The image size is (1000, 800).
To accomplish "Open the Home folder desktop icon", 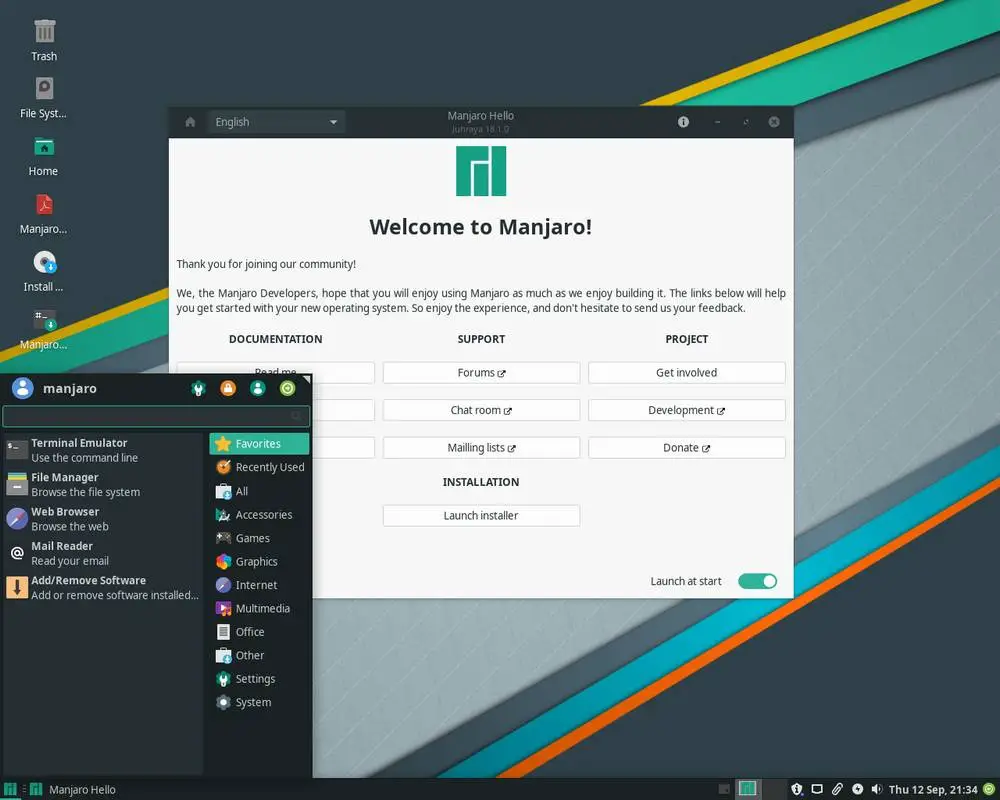I will (43, 155).
